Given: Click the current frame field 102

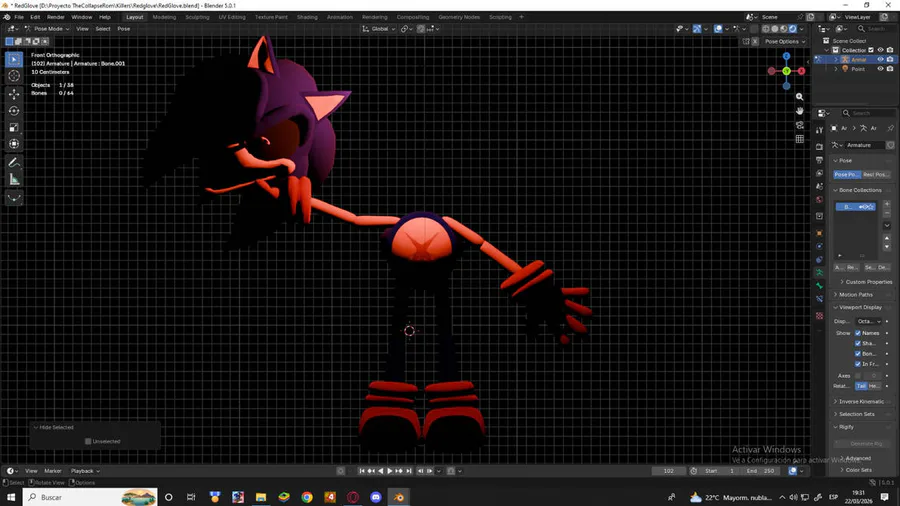Looking at the screenshot, I should tap(669, 471).
